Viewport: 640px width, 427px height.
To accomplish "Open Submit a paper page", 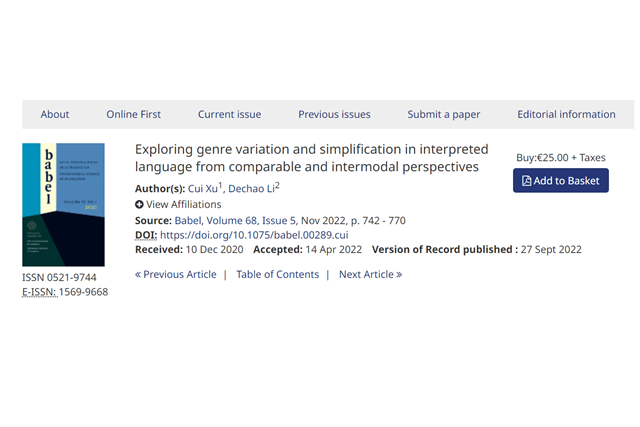I will (x=443, y=114).
